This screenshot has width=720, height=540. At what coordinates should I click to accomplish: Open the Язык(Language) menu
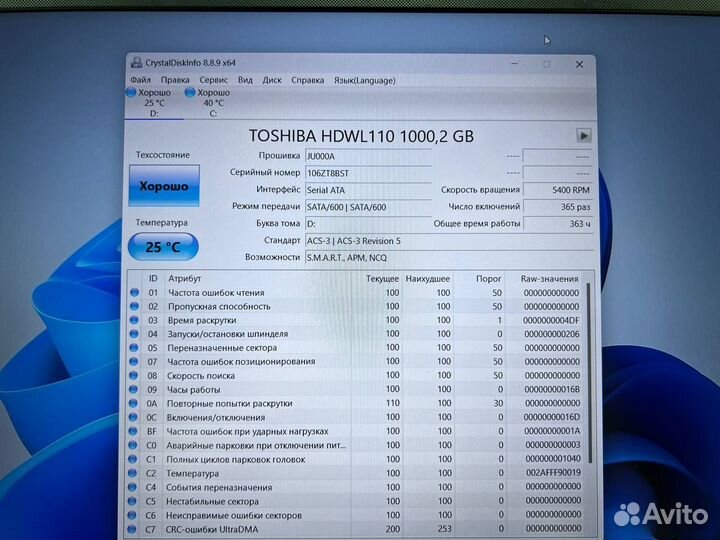click(365, 80)
